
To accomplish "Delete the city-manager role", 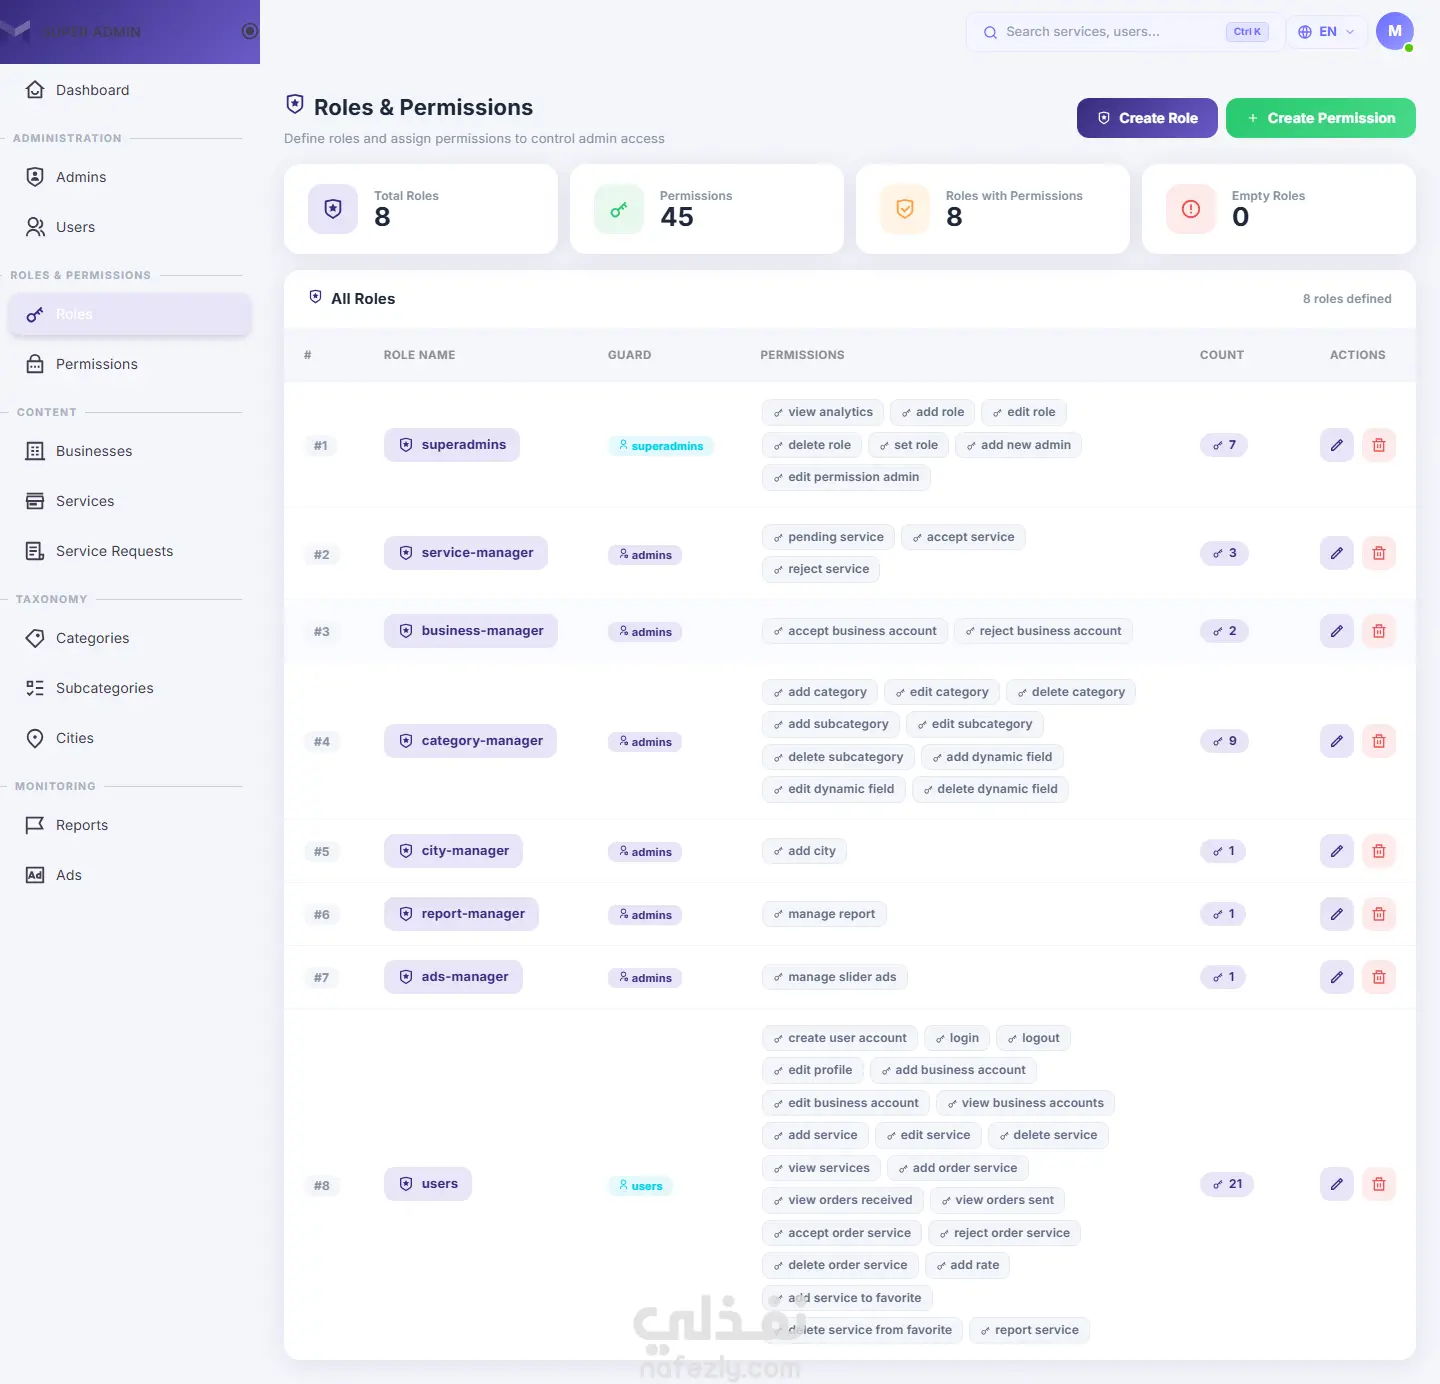I will [x=1379, y=851].
